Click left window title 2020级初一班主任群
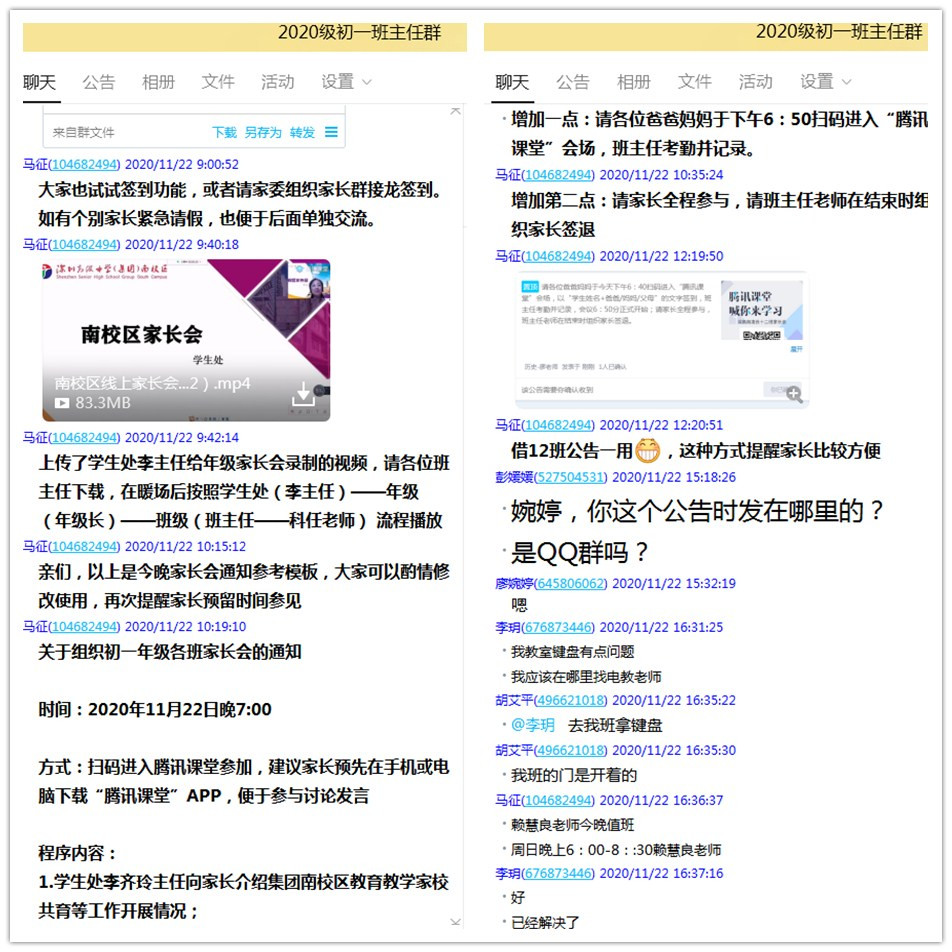952x952 pixels. [359, 32]
